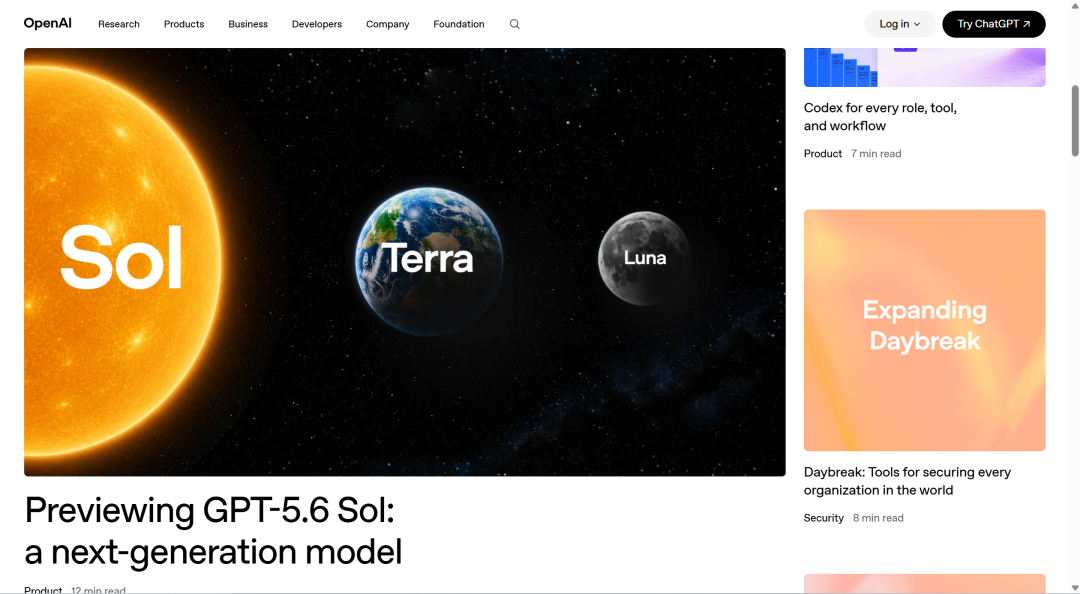This screenshot has height=594, width=1080.
Task: Click the page vertical scrollbar thumb
Action: coord(1075,121)
